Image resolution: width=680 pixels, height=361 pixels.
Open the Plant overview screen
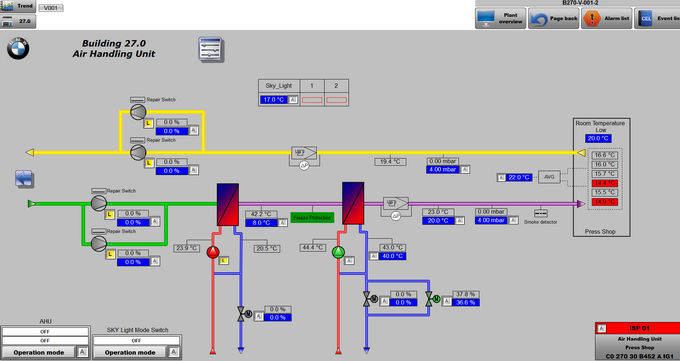click(500, 18)
